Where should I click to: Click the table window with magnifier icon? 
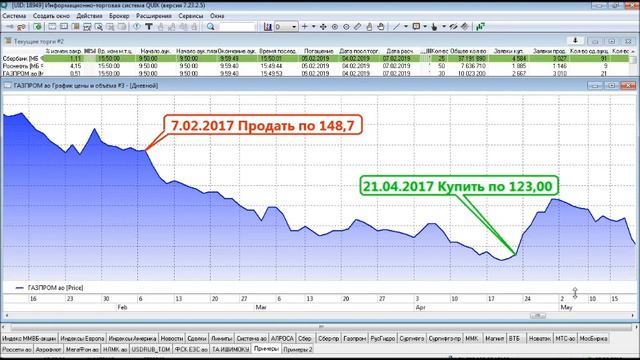99,27
